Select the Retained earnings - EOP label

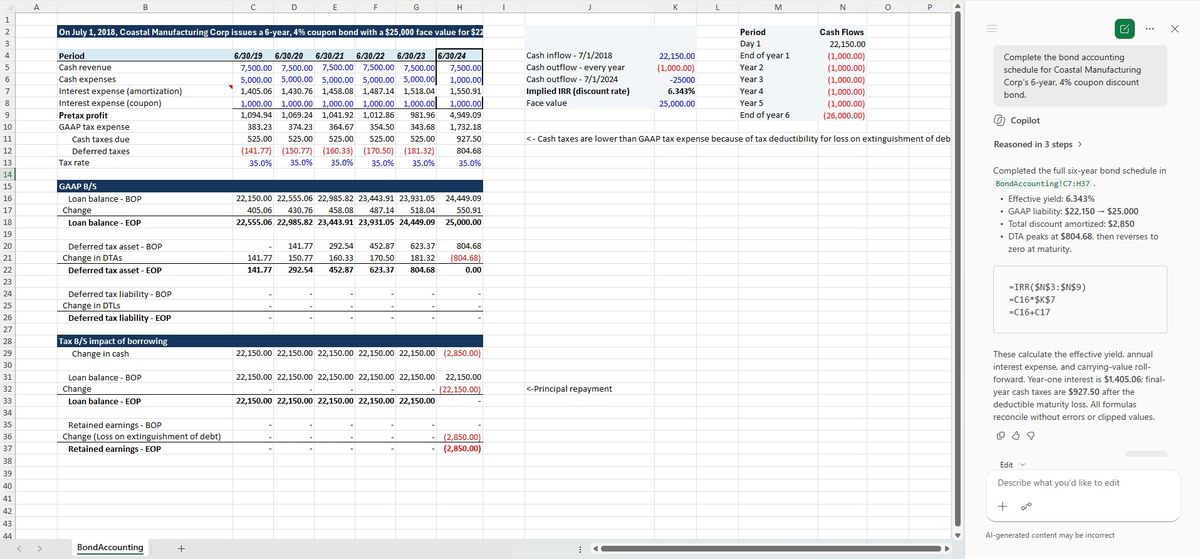click(144, 449)
